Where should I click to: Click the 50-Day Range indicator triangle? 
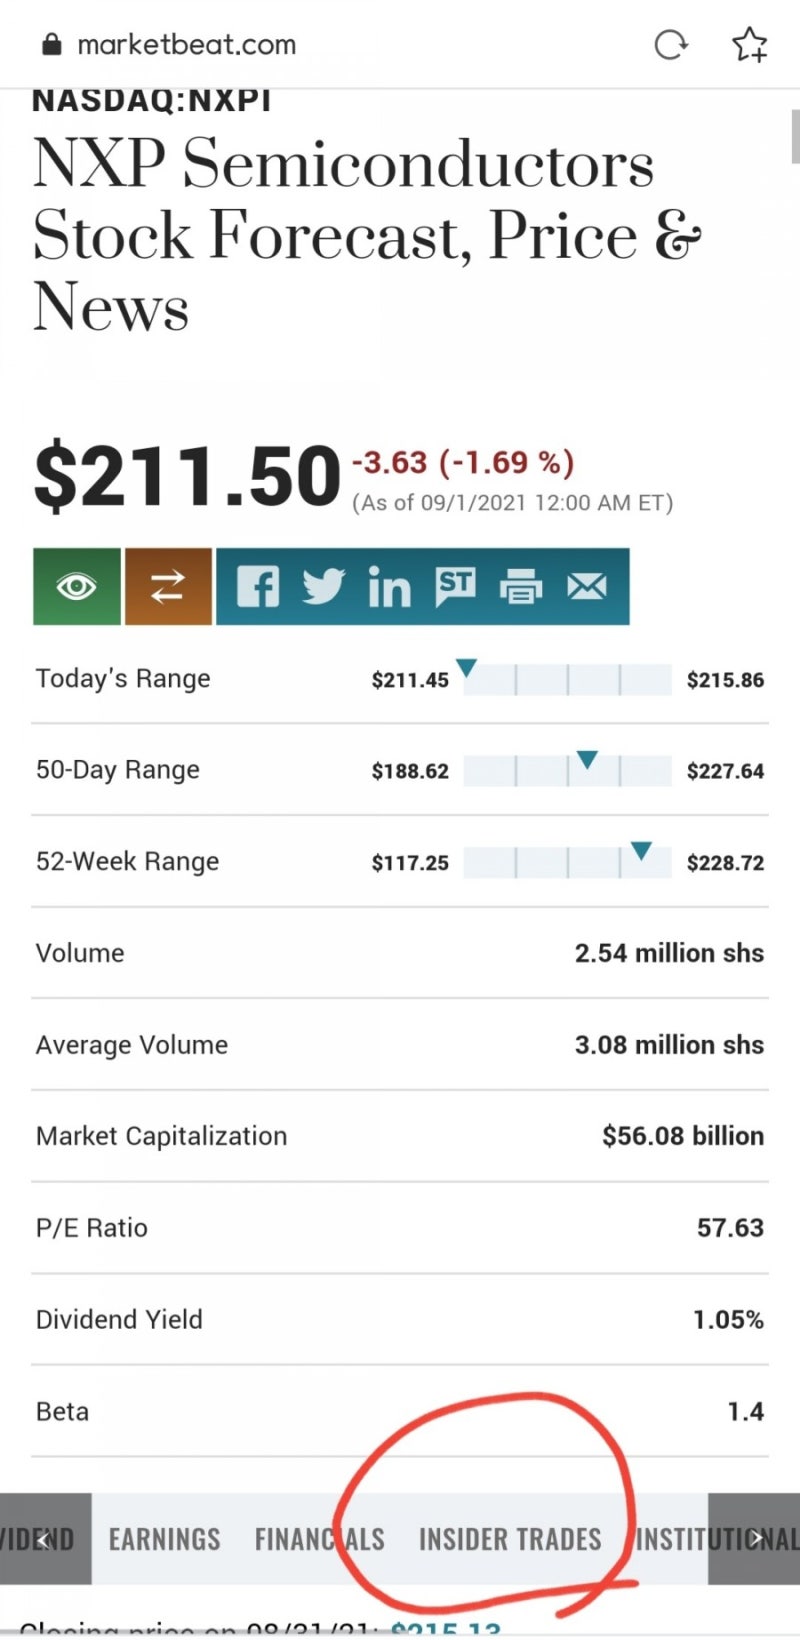(587, 760)
